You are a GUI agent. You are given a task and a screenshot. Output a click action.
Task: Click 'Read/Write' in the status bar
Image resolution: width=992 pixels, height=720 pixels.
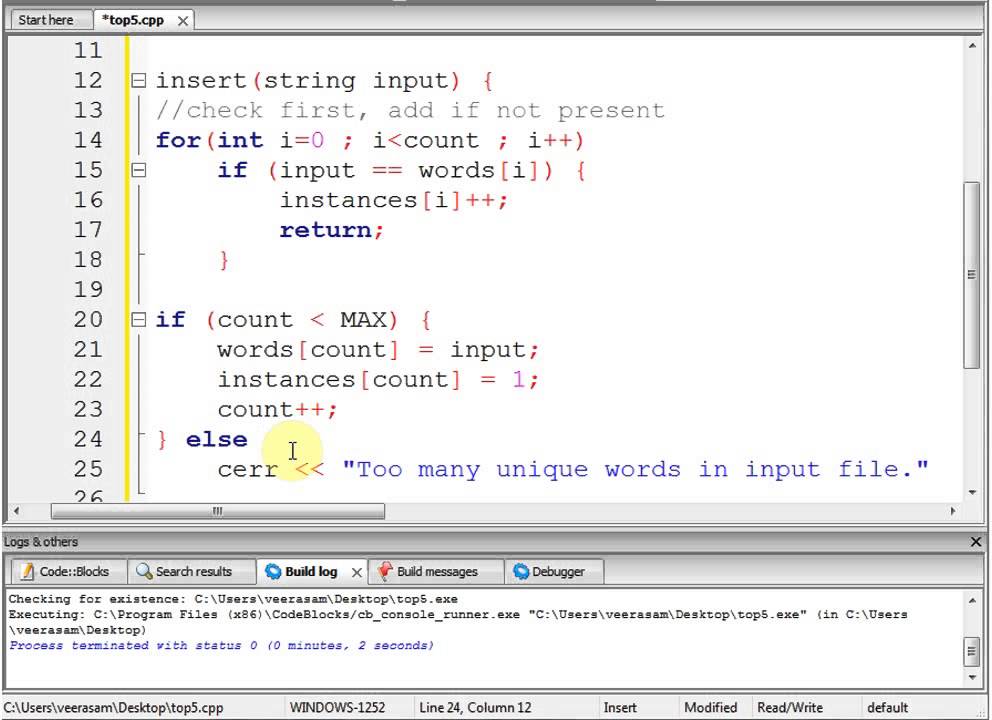point(790,707)
